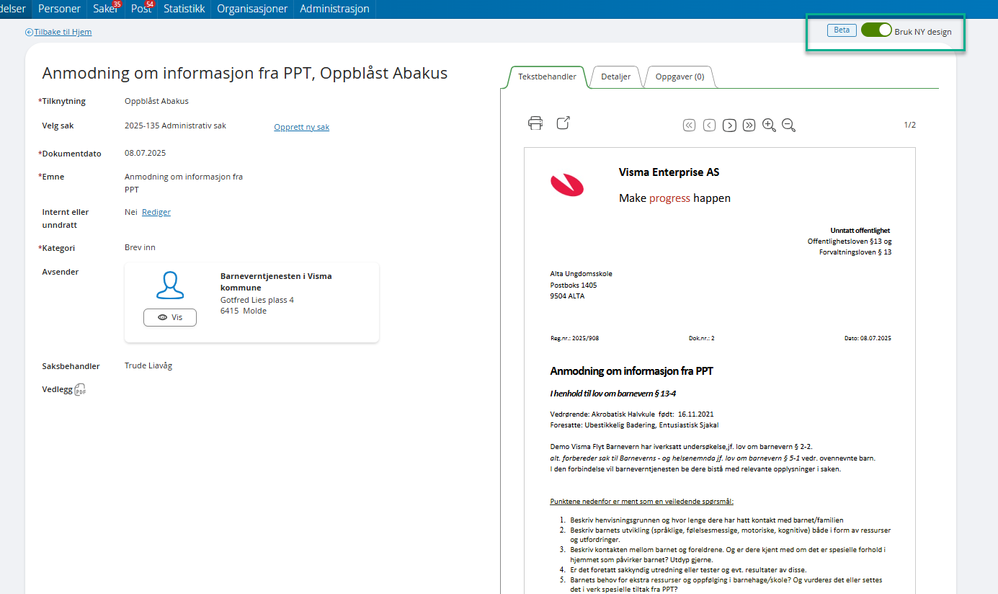Viewport: 998px width, 594px height.
Task: Click the Dokumentdato value 08.07.2025
Action: pyautogui.click(x=145, y=153)
